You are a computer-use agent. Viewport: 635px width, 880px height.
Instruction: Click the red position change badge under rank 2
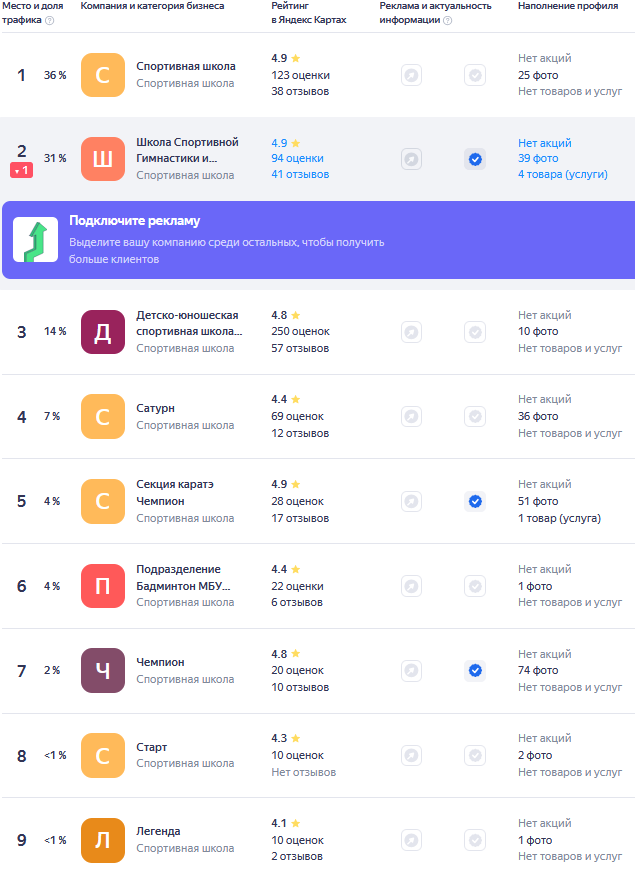pos(21,171)
